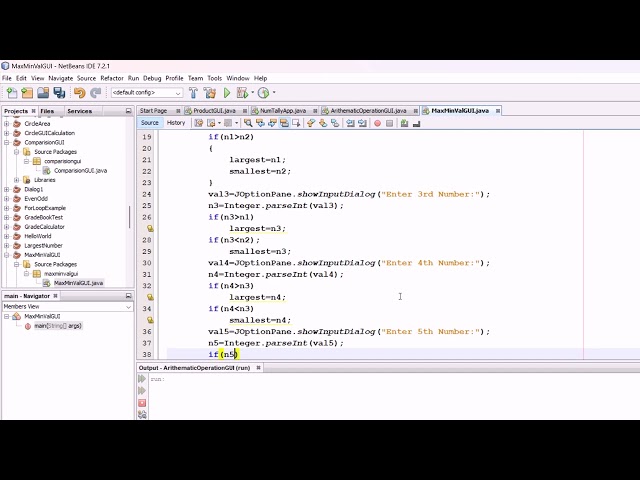Expand the Libraries node under ComparisionGUI
This screenshot has height=480, width=640.
tap(16, 180)
